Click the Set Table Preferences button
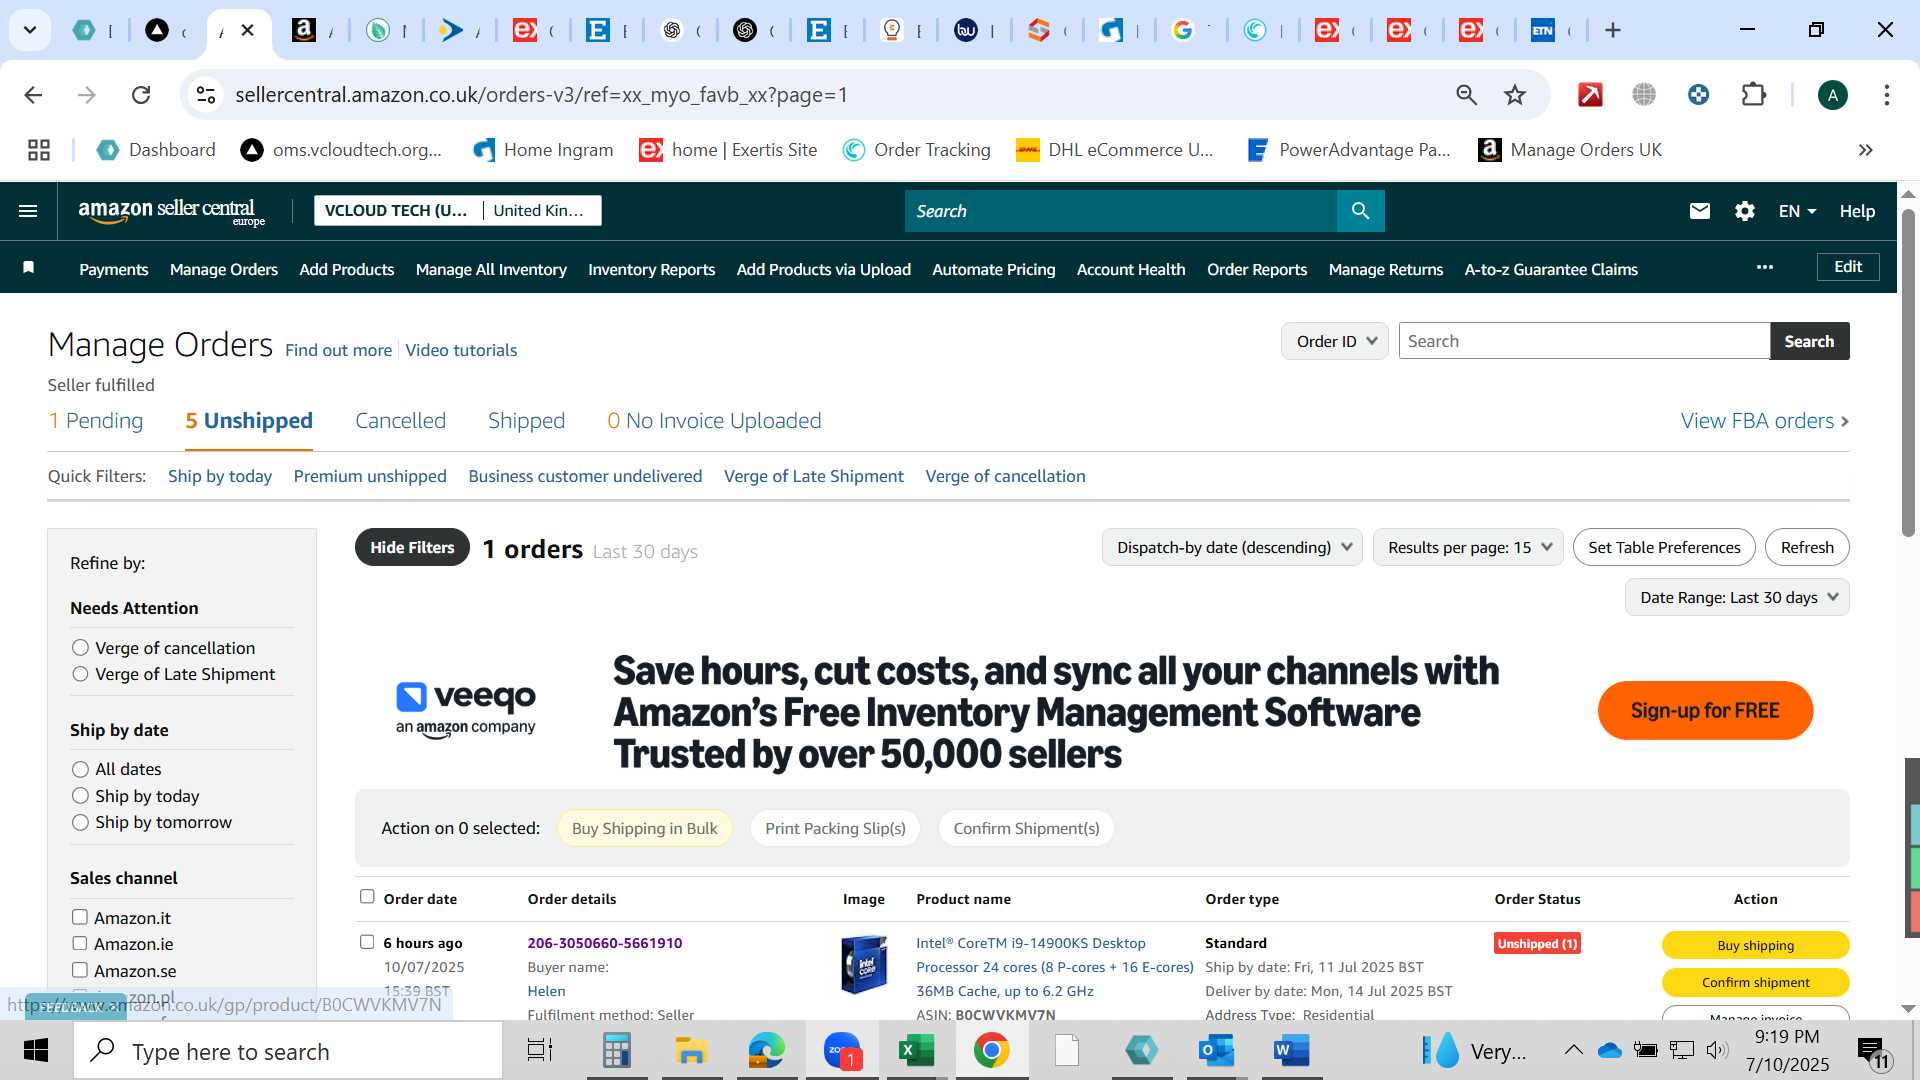 point(1664,547)
